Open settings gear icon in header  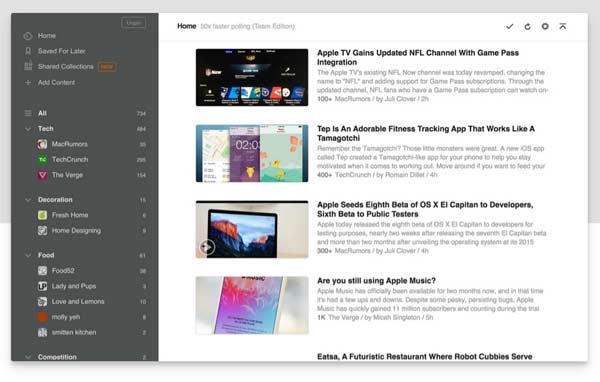tap(545, 26)
